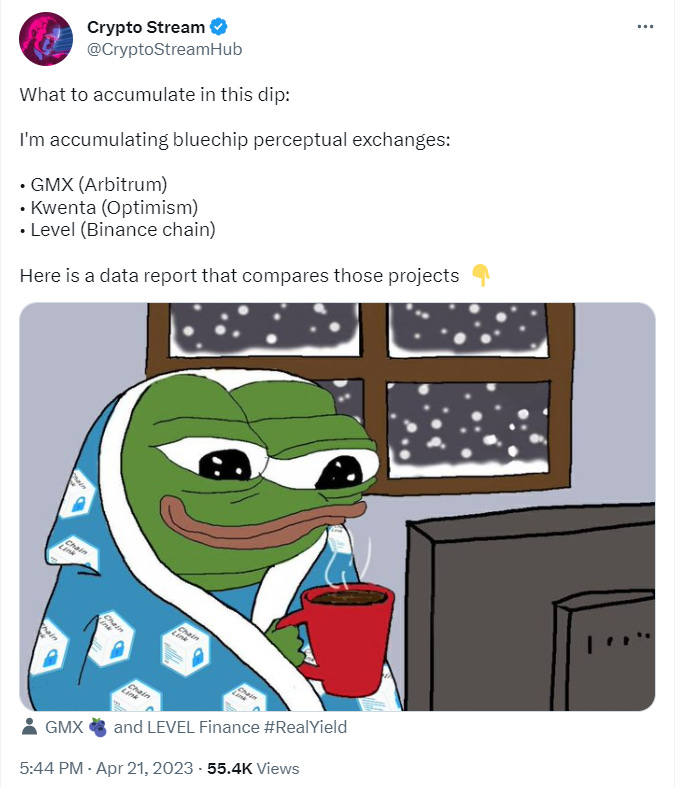685x787 pixels.
Task: View the 55.4K Views count
Action: pyautogui.click(x=253, y=768)
